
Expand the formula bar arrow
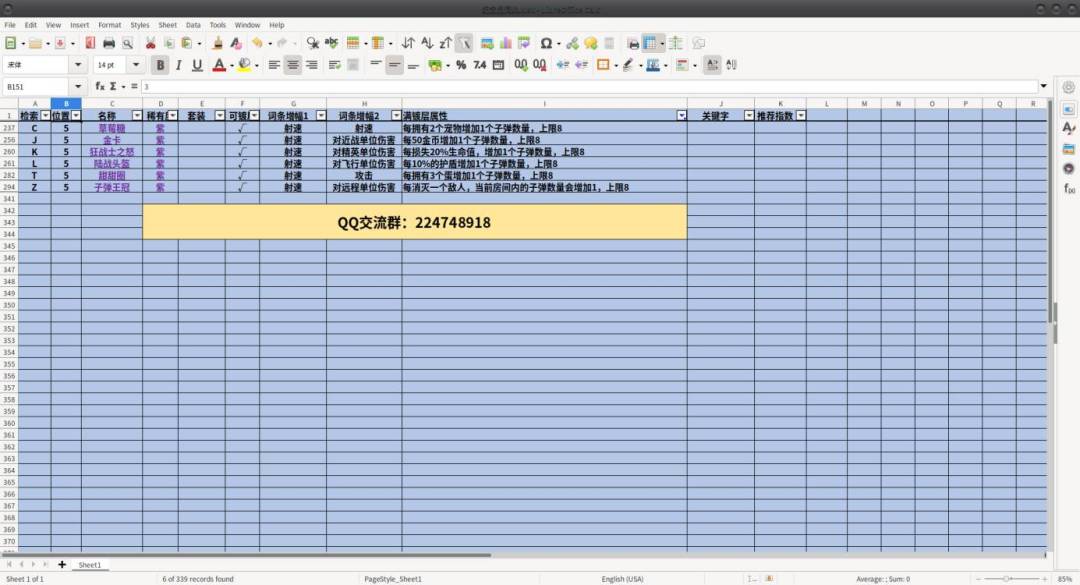pyautogui.click(x=1043, y=86)
